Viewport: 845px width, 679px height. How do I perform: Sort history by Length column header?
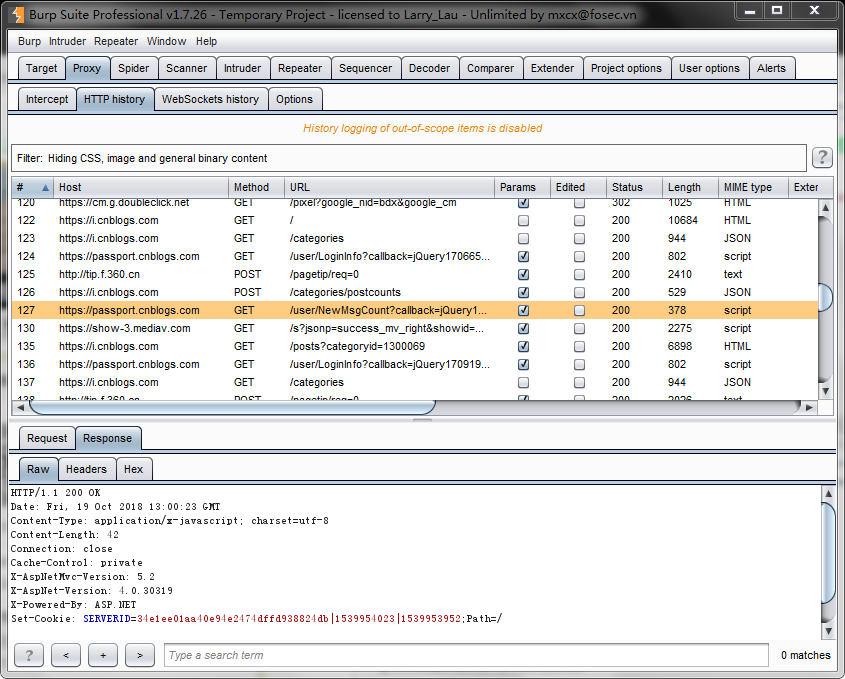[x=690, y=188]
